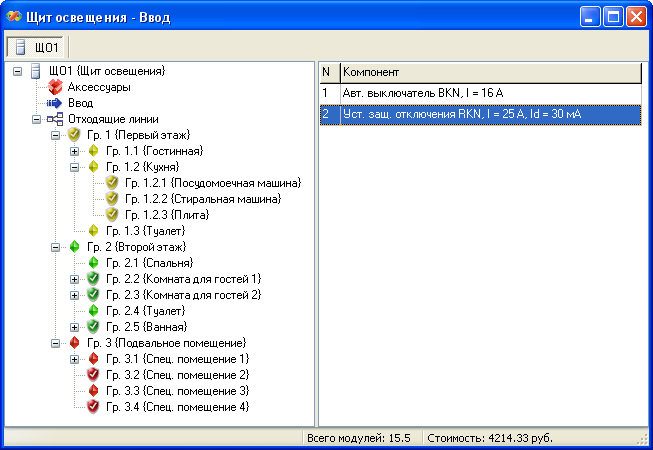Click the N column header

(330, 73)
